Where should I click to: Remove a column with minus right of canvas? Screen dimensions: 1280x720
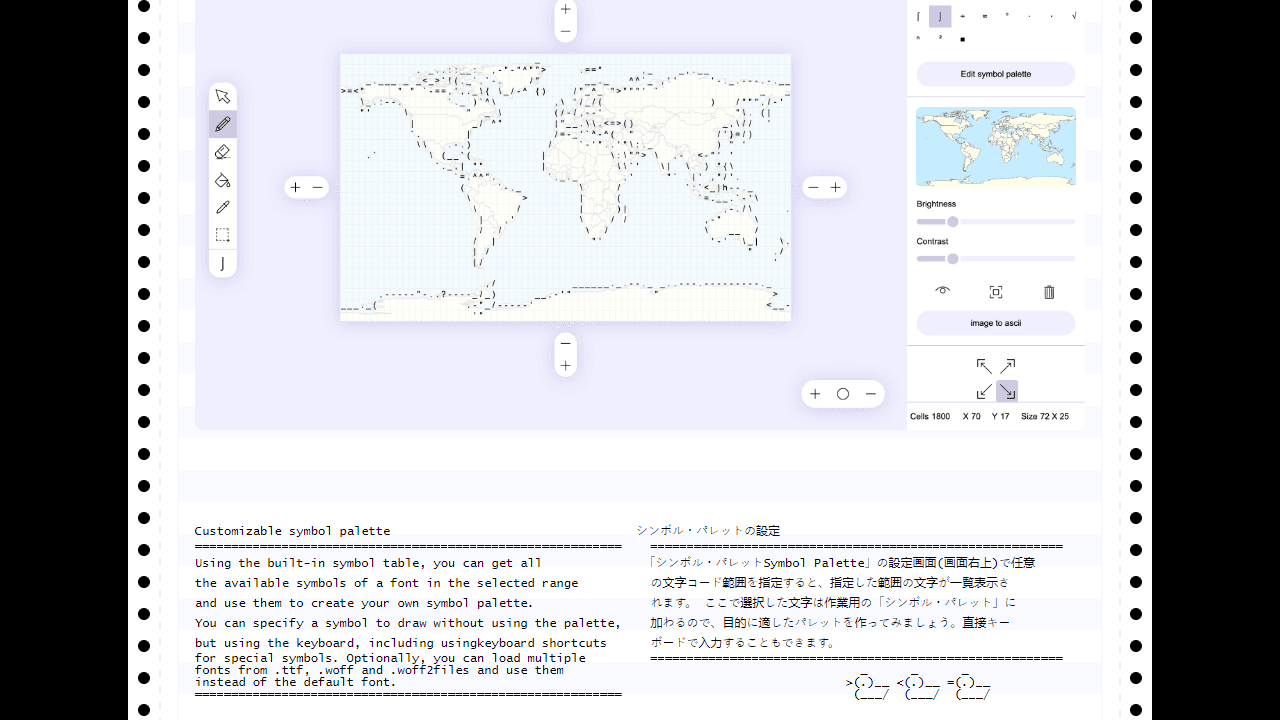pyautogui.click(x=813, y=187)
